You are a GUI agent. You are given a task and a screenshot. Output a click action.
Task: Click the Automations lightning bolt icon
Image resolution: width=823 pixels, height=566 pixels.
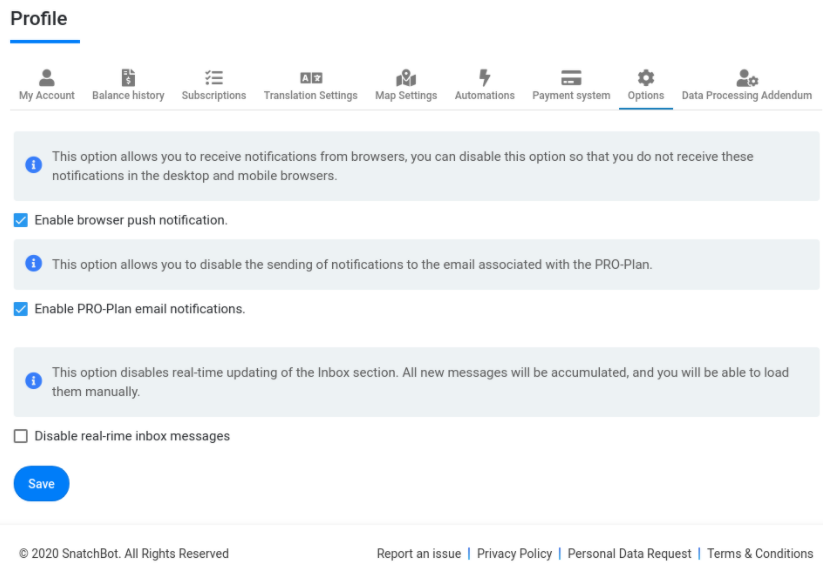click(484, 78)
